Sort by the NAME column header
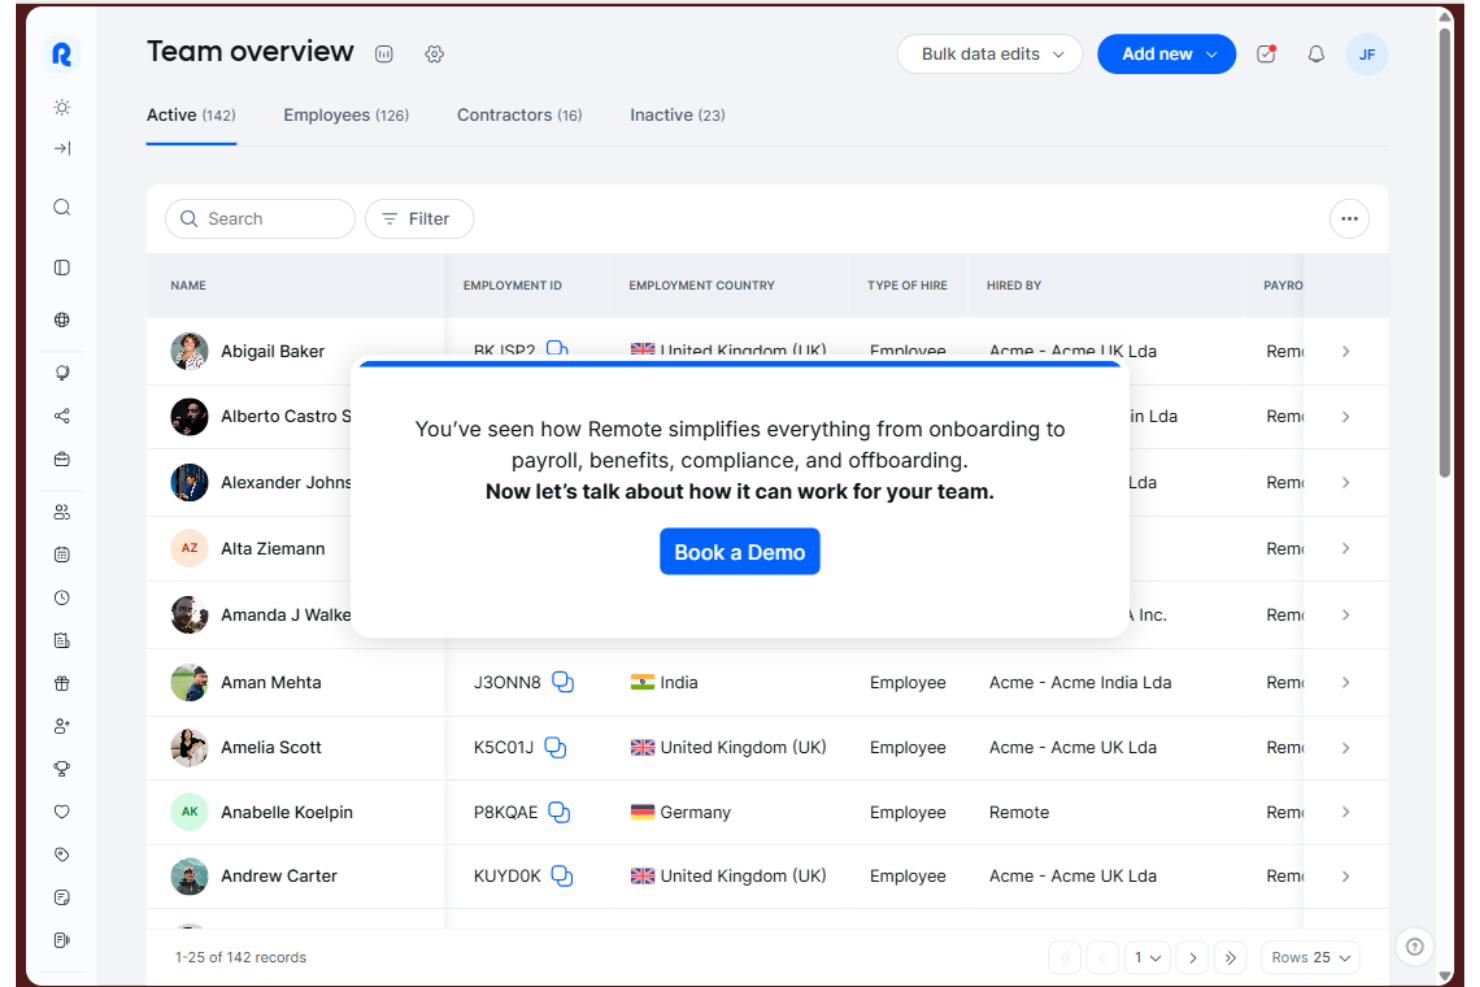Viewport: 1480px width, 987px height. tap(188, 285)
